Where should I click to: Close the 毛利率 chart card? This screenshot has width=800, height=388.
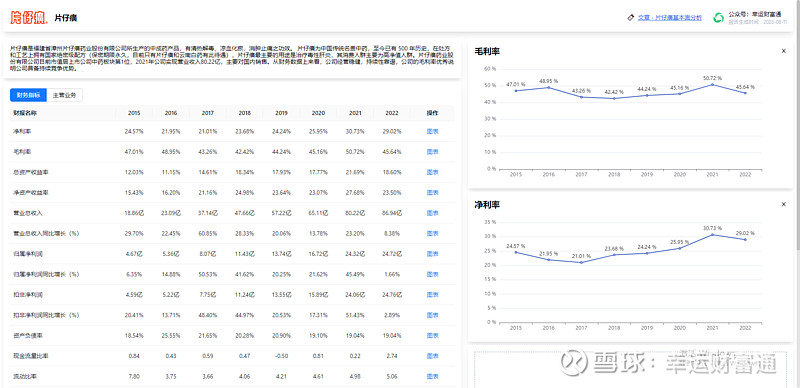[x=784, y=51]
